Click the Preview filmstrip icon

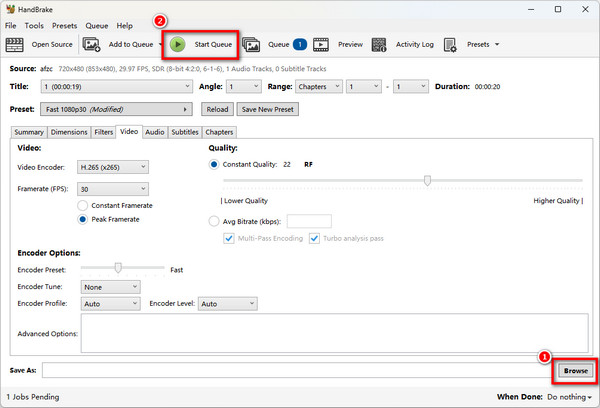click(x=321, y=45)
